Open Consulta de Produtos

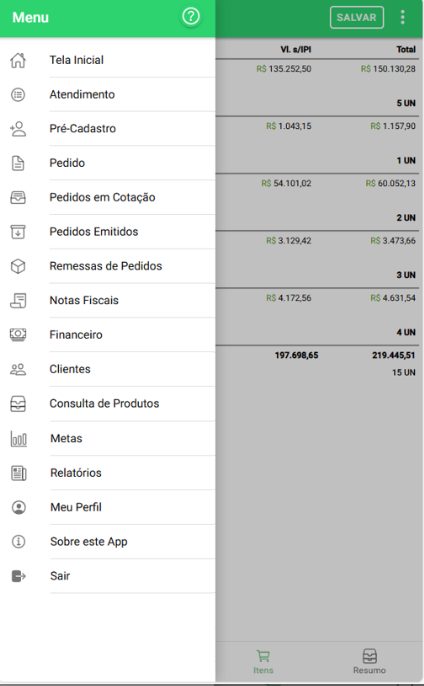[x=108, y=403]
